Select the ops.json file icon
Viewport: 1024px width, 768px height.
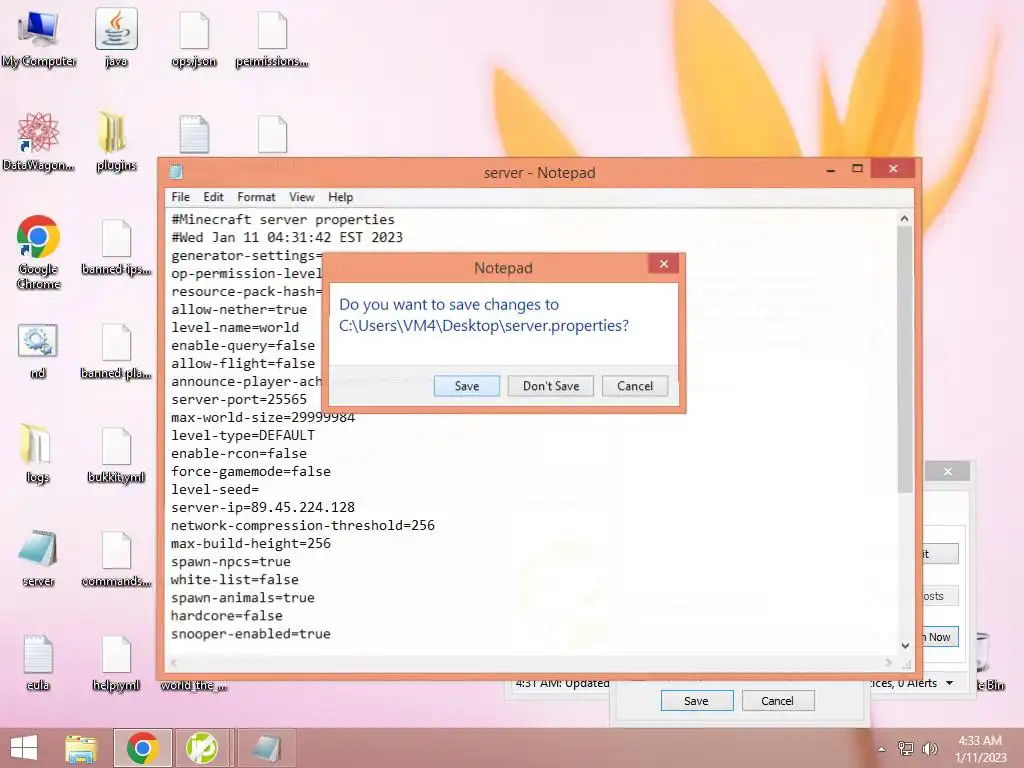click(x=194, y=39)
